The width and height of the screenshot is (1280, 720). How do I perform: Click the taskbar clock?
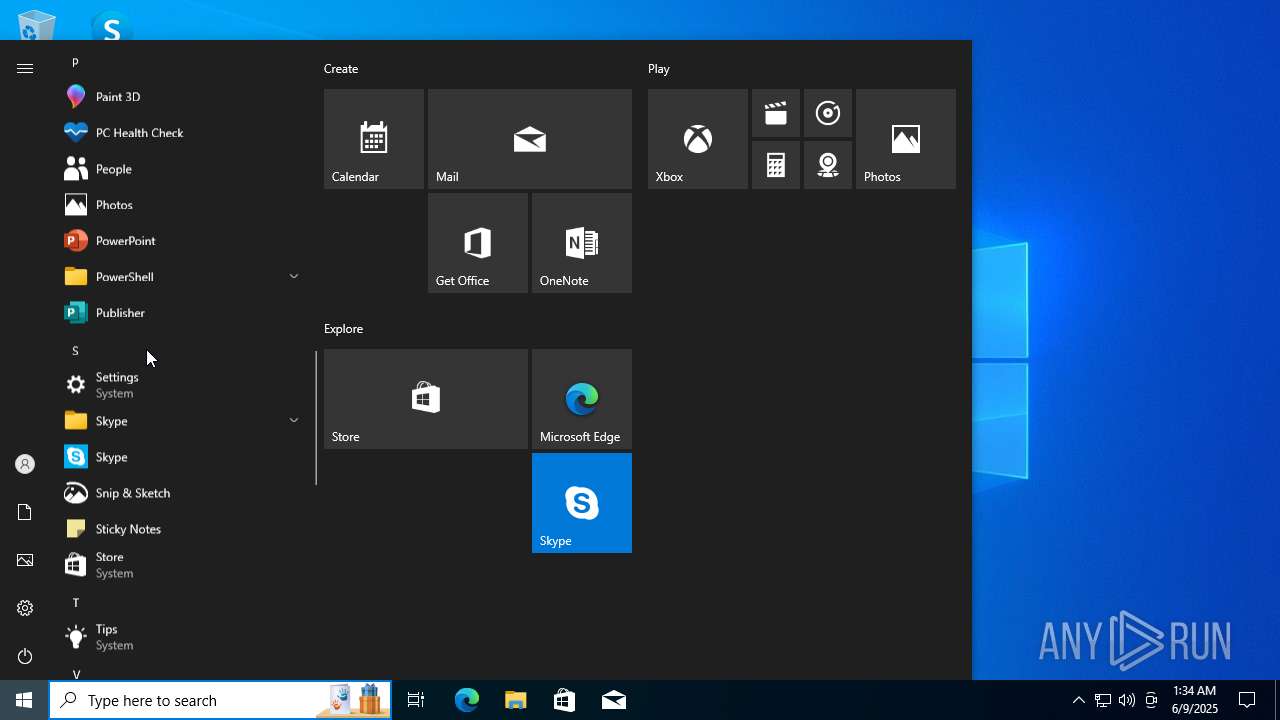pyautogui.click(x=1195, y=700)
